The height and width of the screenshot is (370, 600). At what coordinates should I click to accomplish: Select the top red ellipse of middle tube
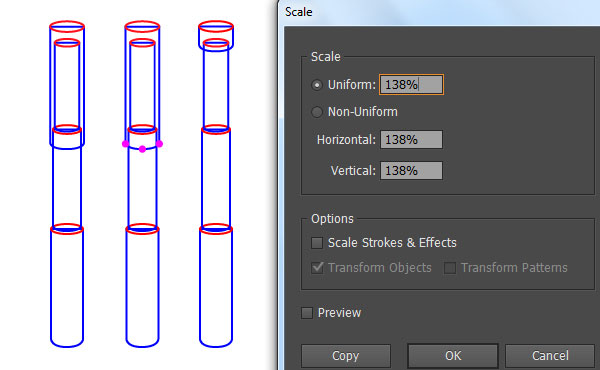[142, 26]
